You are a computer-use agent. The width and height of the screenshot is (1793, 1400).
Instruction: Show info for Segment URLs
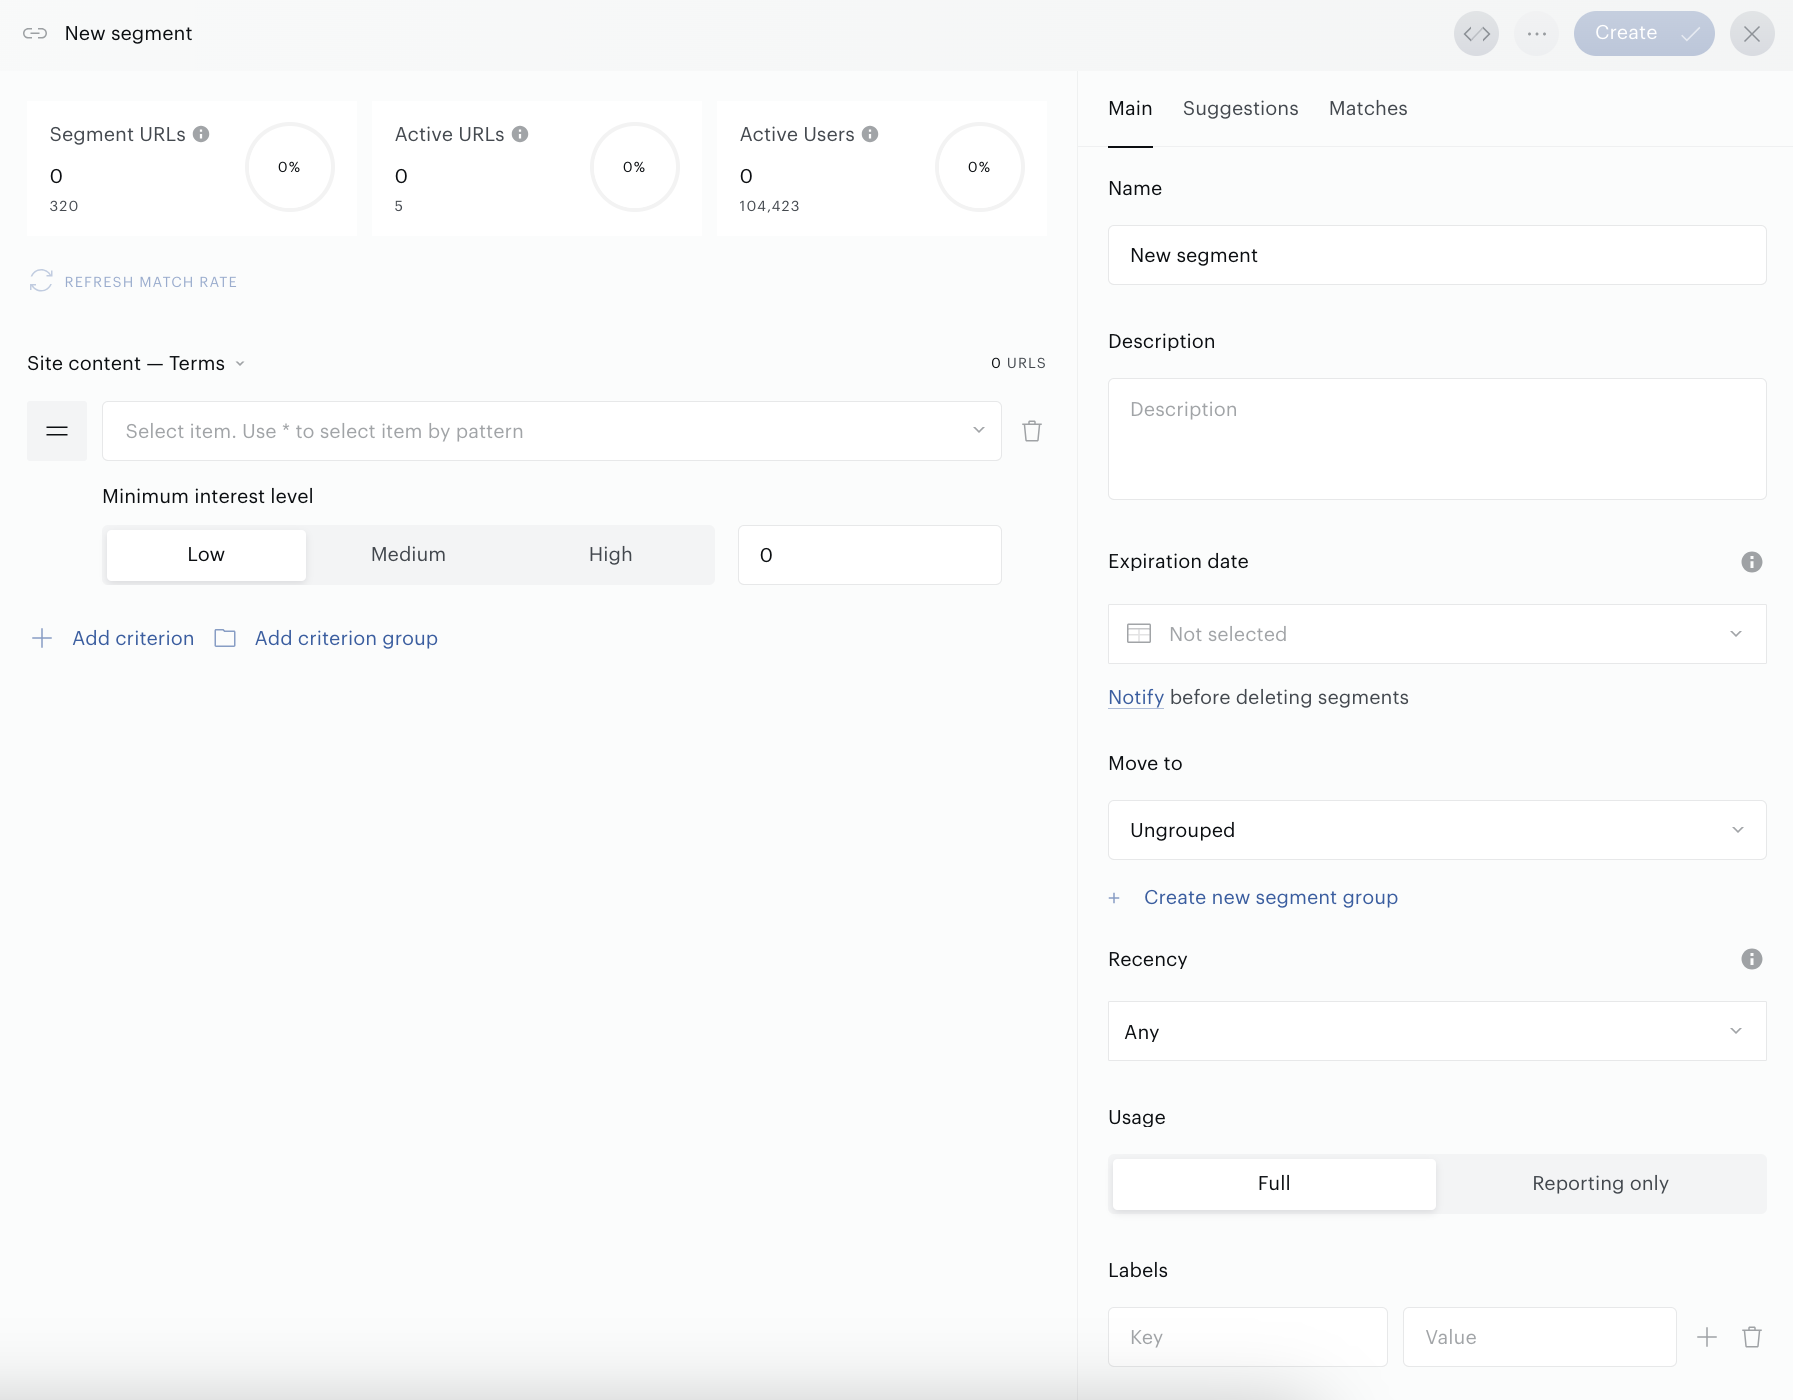click(x=201, y=134)
